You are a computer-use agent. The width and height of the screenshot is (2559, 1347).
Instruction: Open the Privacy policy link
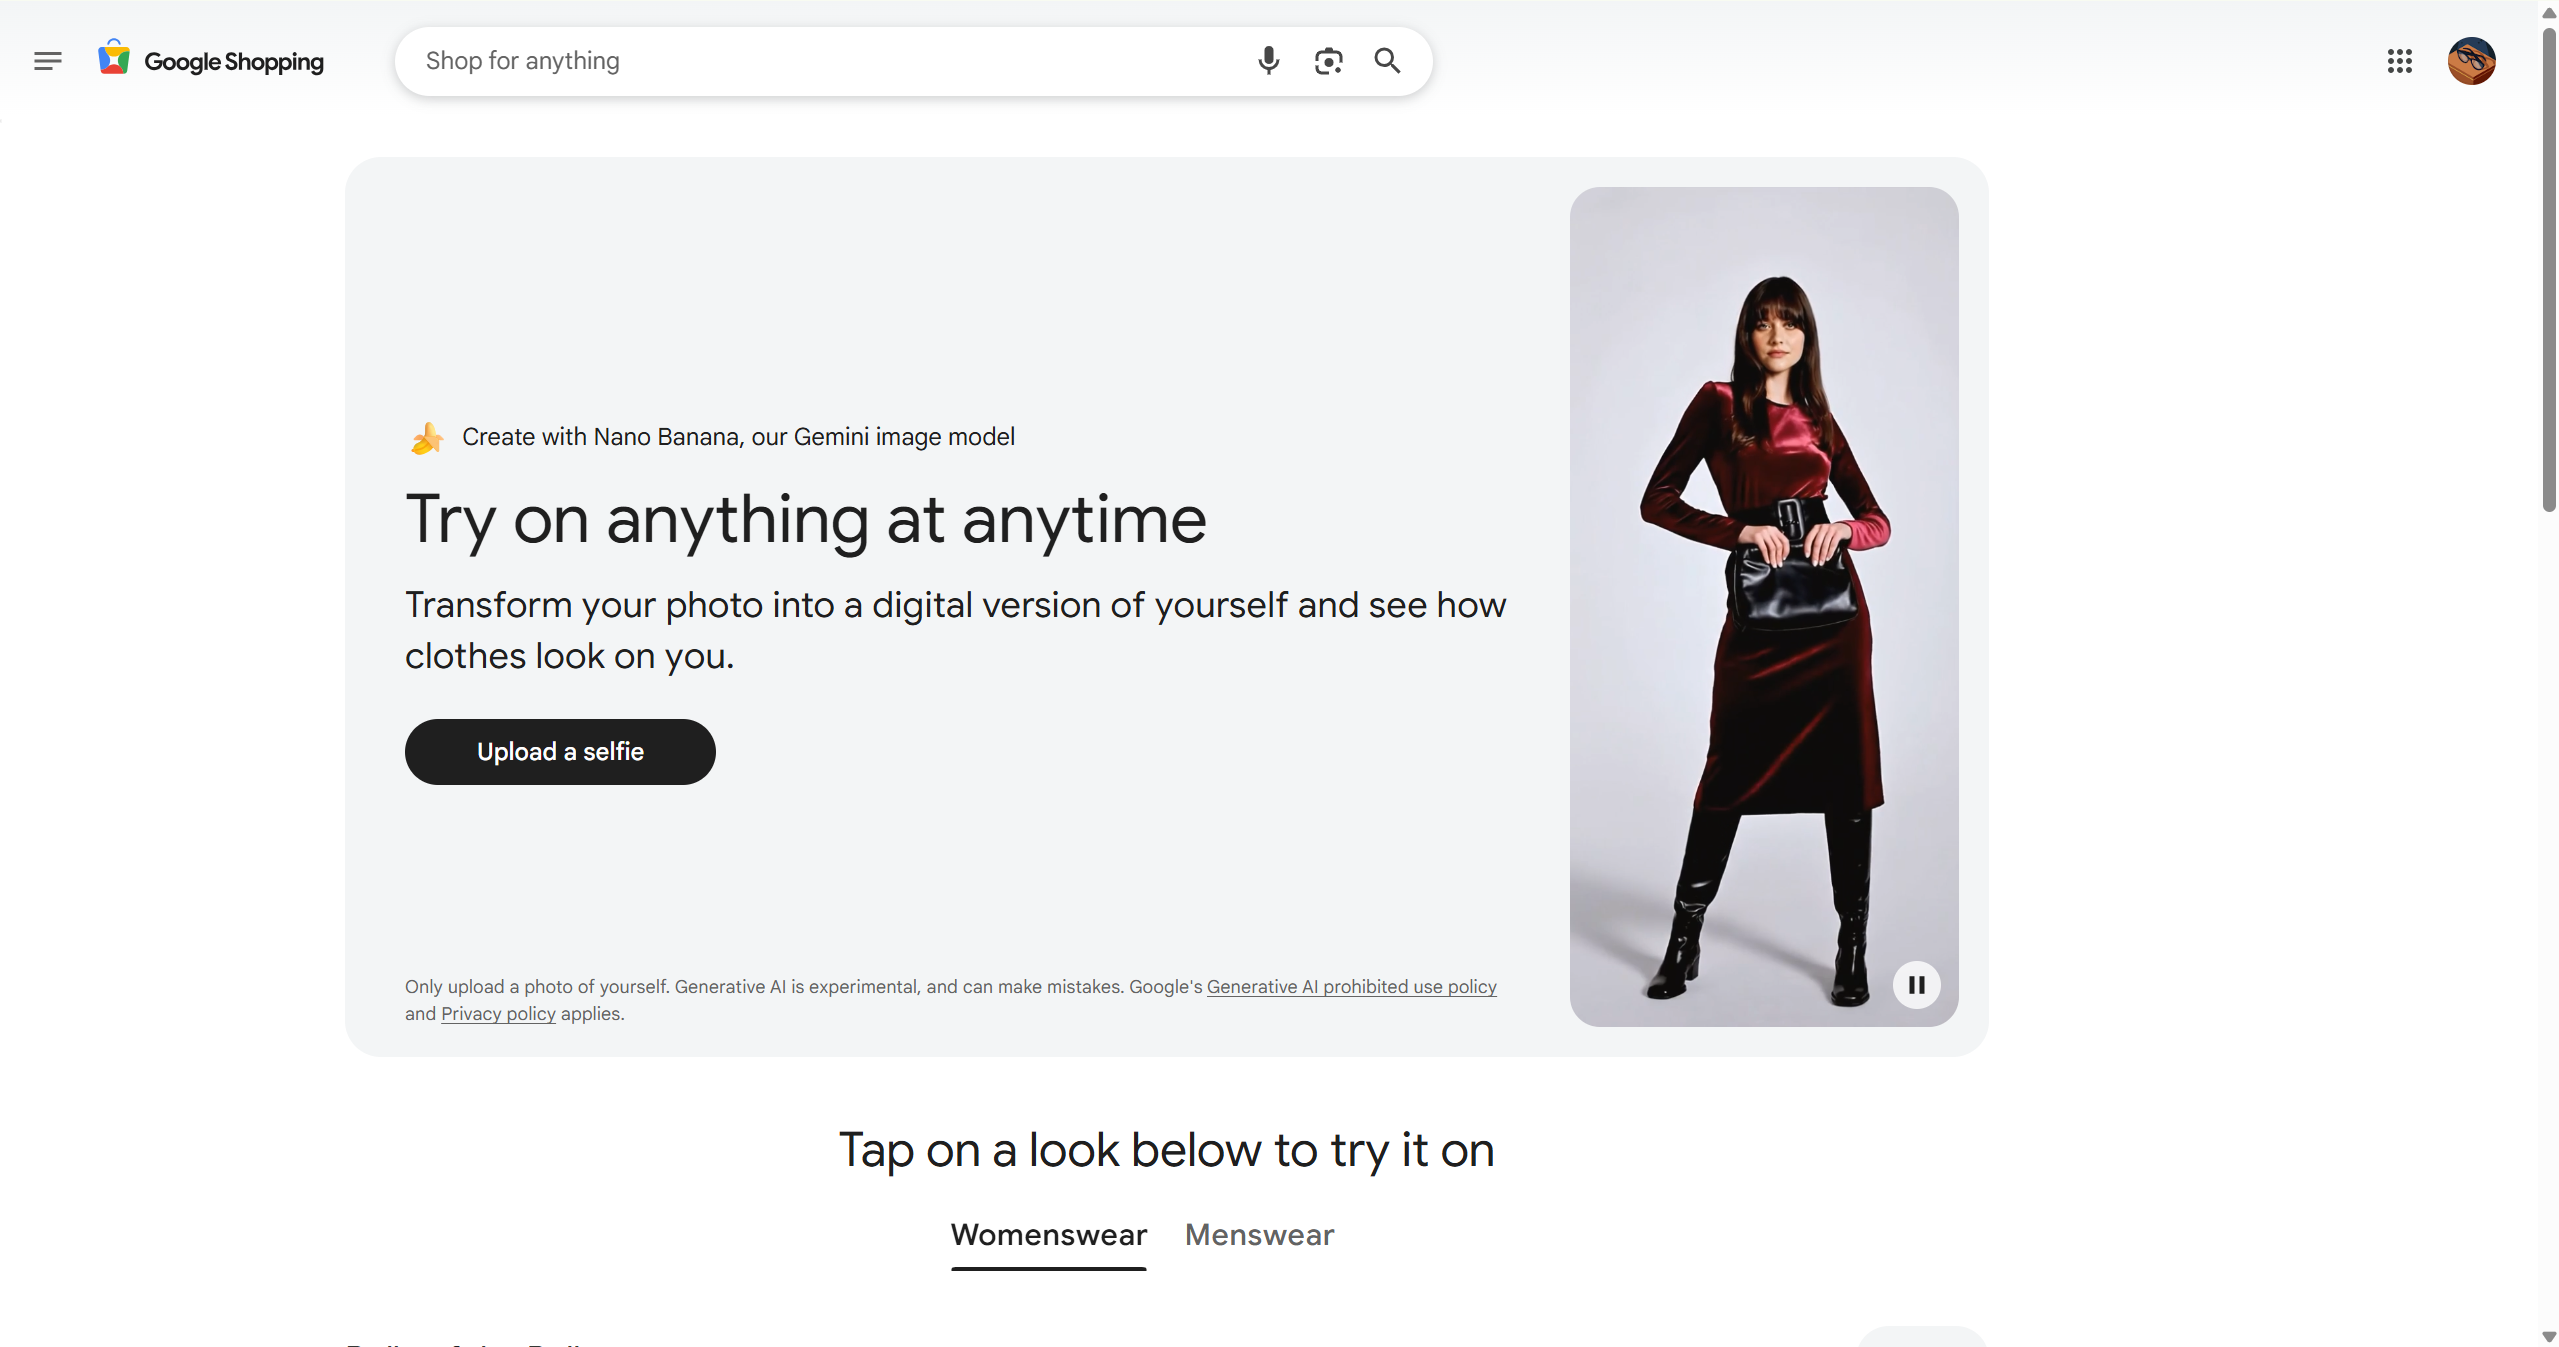click(498, 1014)
